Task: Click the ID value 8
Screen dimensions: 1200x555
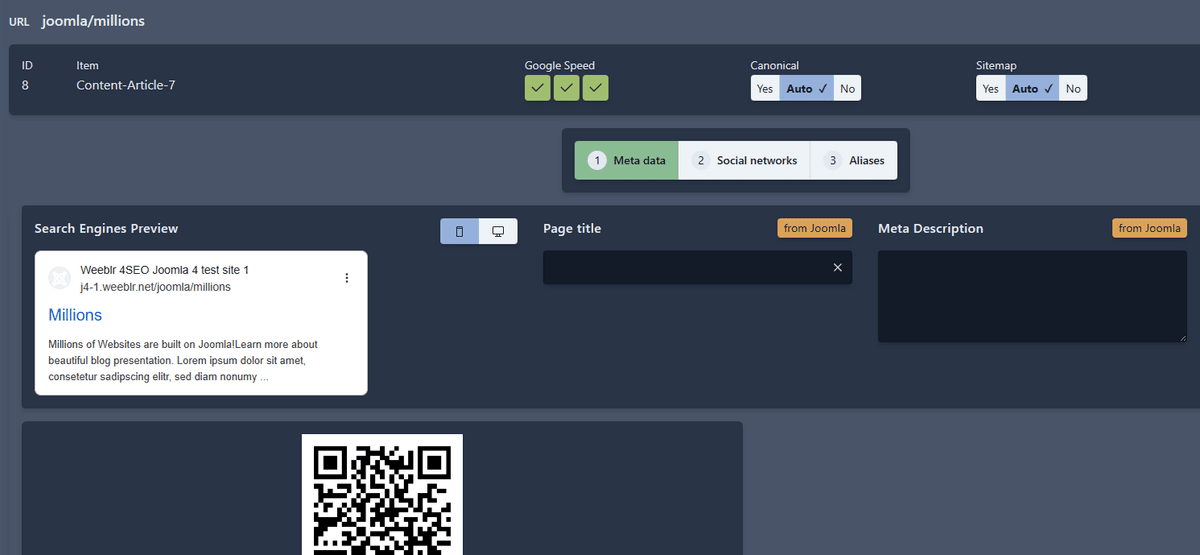Action: [25, 85]
